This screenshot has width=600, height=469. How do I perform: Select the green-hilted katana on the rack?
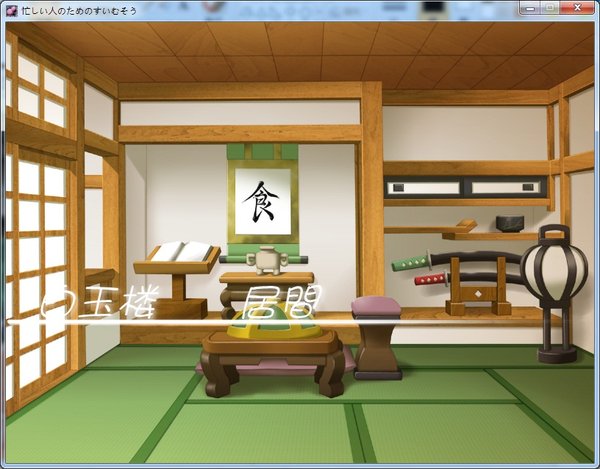pos(457,259)
